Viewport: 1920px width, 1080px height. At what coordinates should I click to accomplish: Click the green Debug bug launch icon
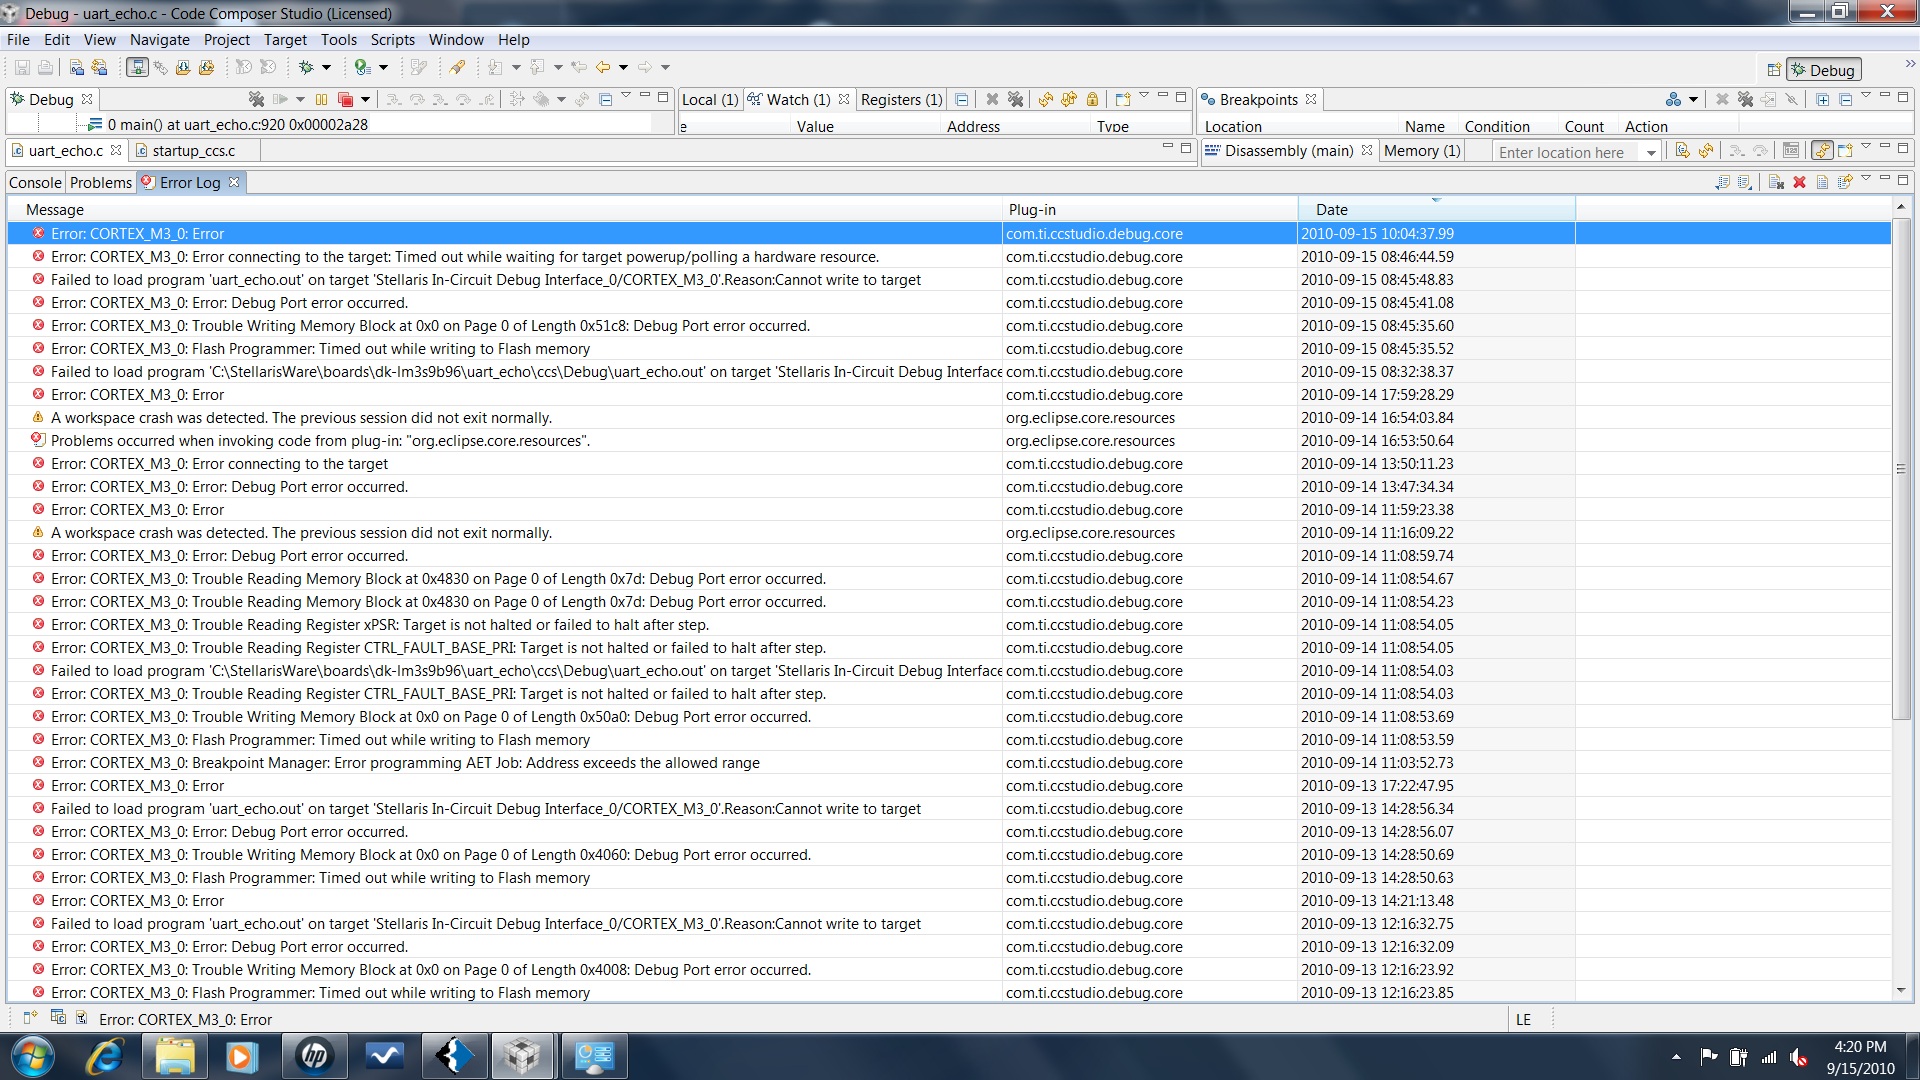[x=306, y=67]
